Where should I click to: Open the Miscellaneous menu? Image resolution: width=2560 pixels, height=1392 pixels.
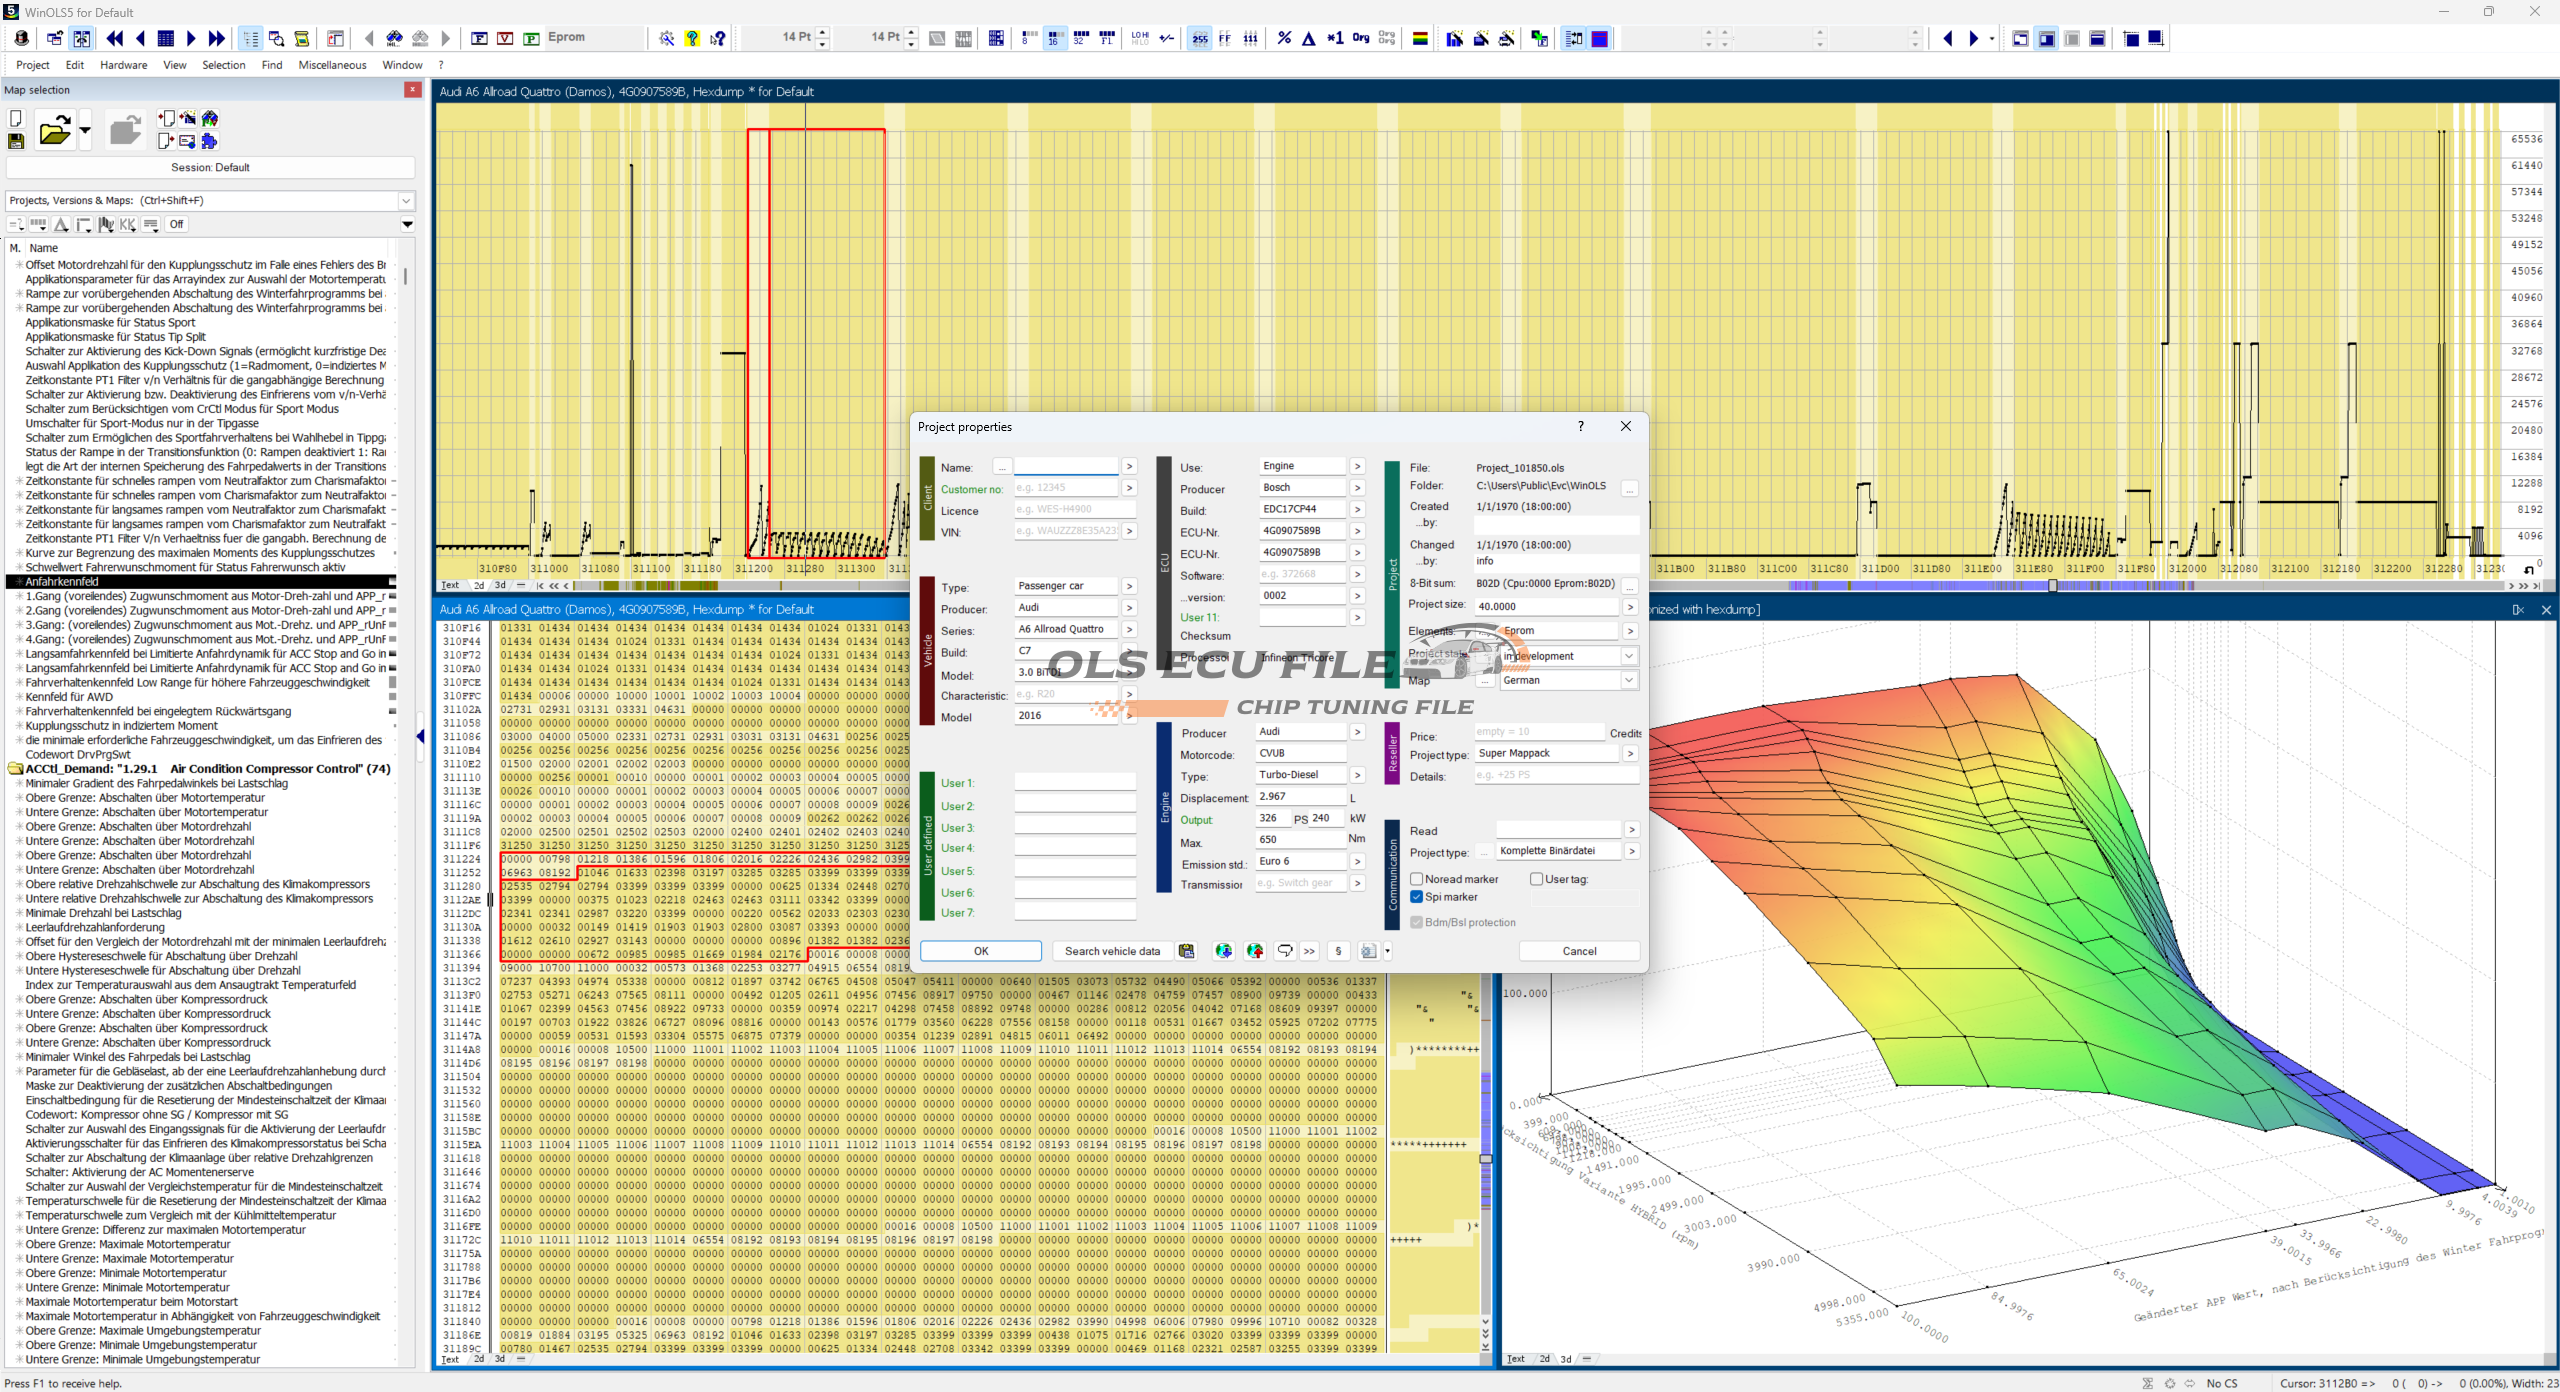332,65
